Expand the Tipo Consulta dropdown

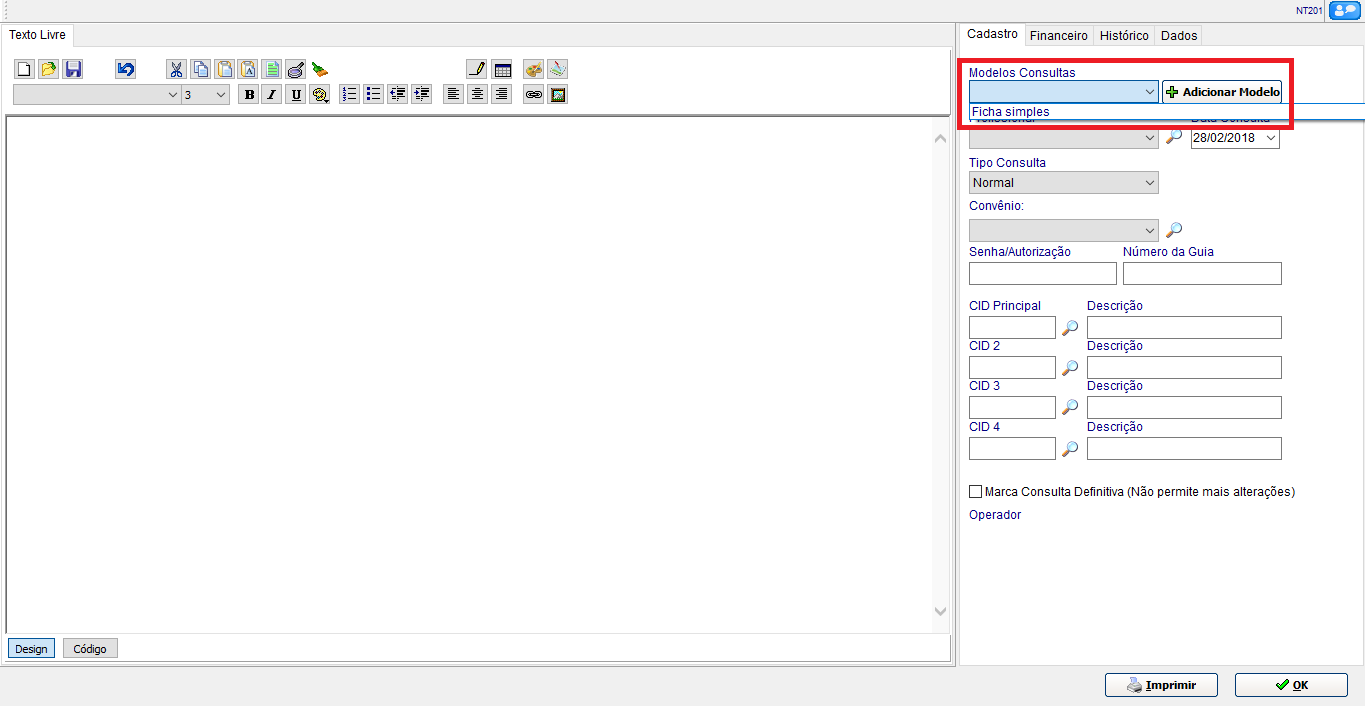pos(1149,183)
